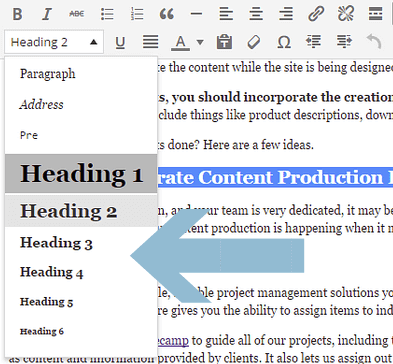Screen dimensions: 393x364
Task: Apply strikethrough formatting
Action: click(77, 14)
